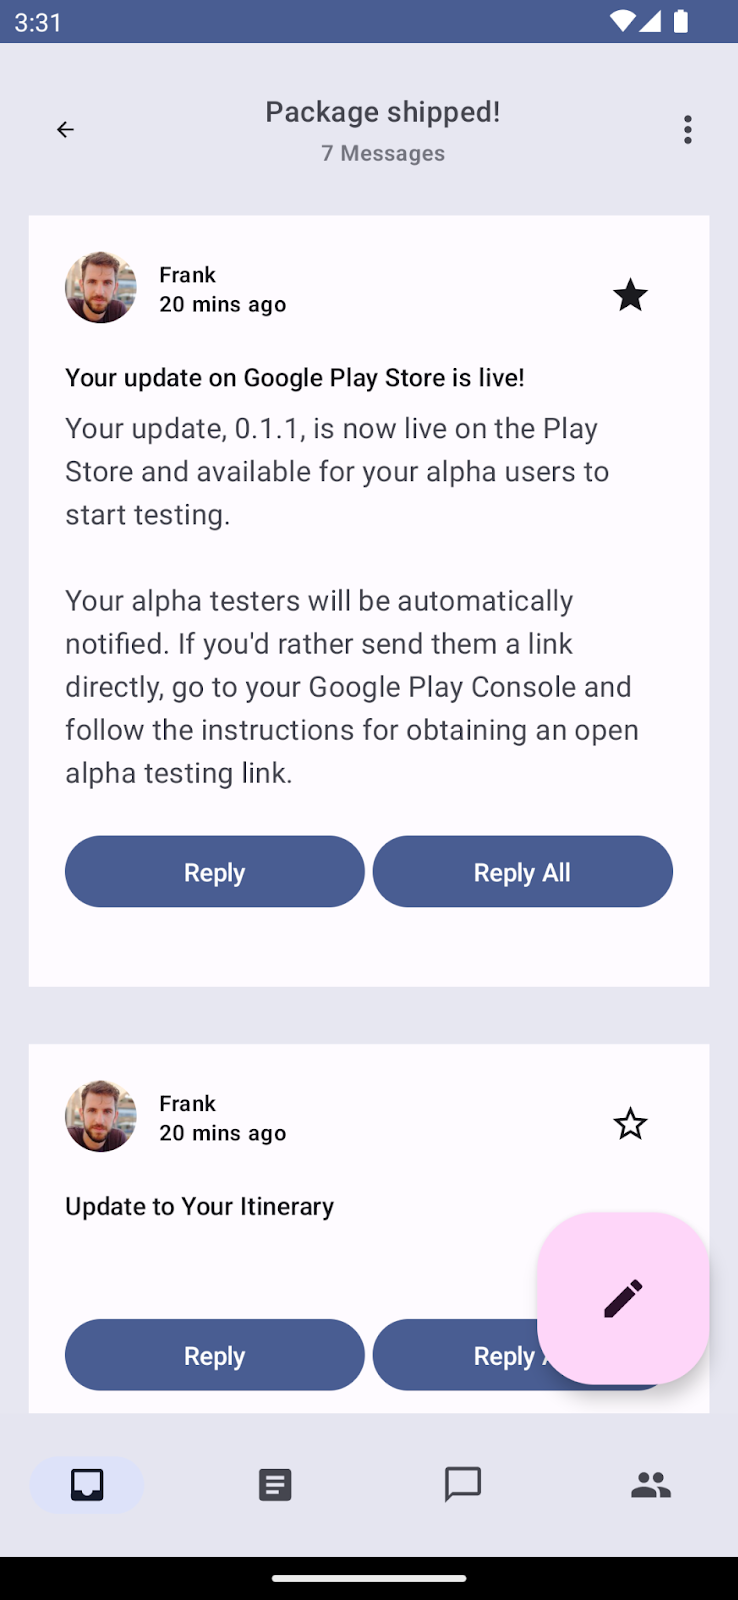
Task: Tap the "Update to Your Itinerary" subject
Action: (x=200, y=1207)
